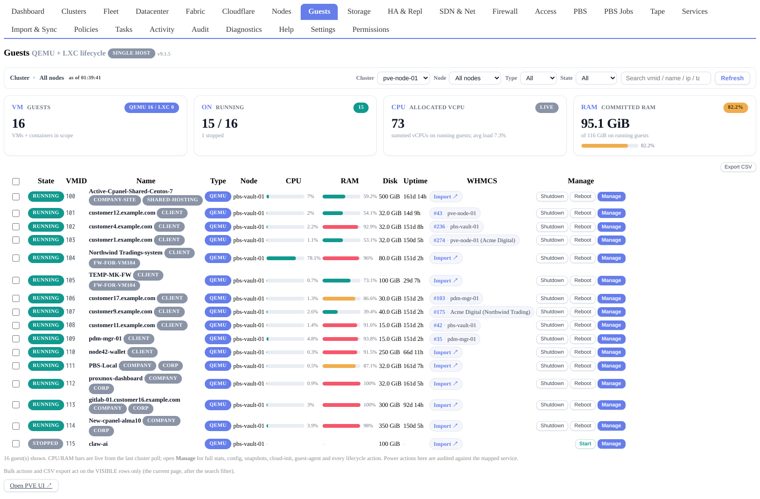Open WHMCS link #274 Acme Digital

coord(475,240)
